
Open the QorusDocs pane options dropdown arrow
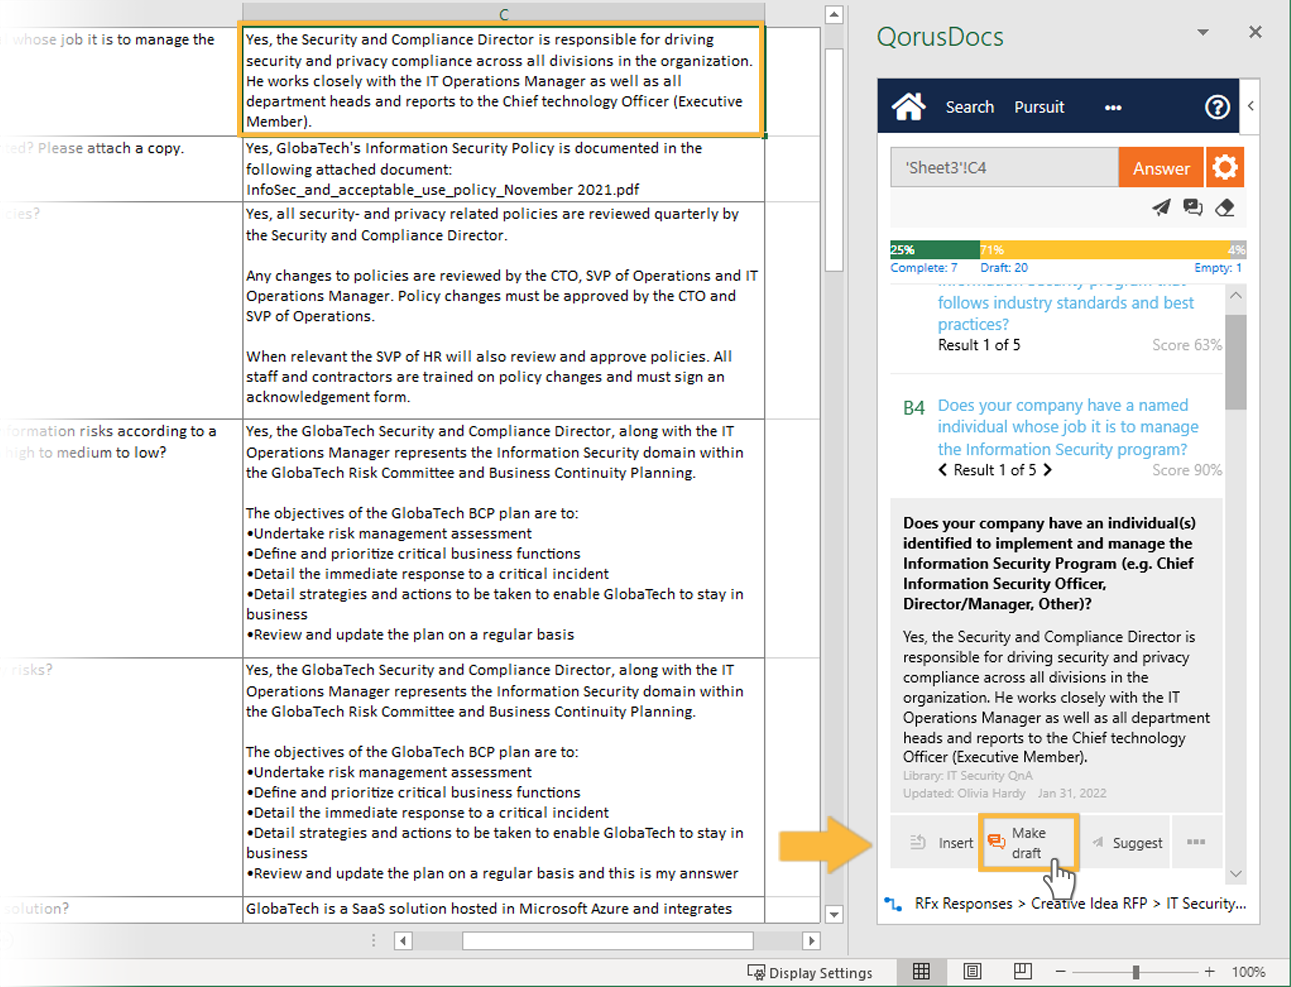click(1203, 33)
